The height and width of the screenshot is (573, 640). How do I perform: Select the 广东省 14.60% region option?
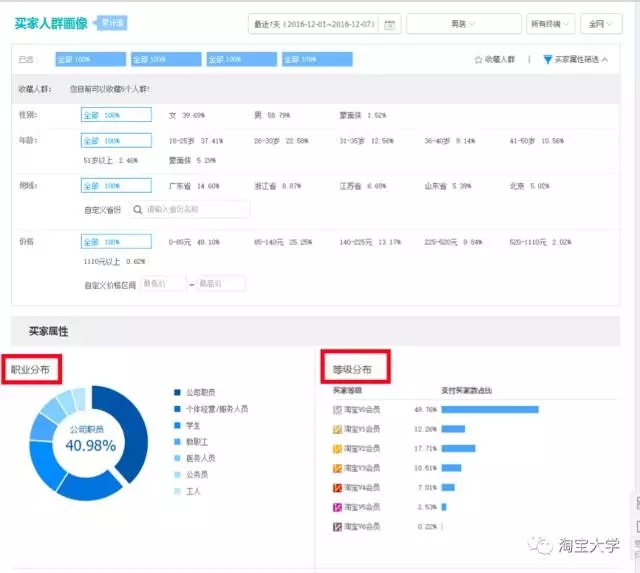click(194, 186)
